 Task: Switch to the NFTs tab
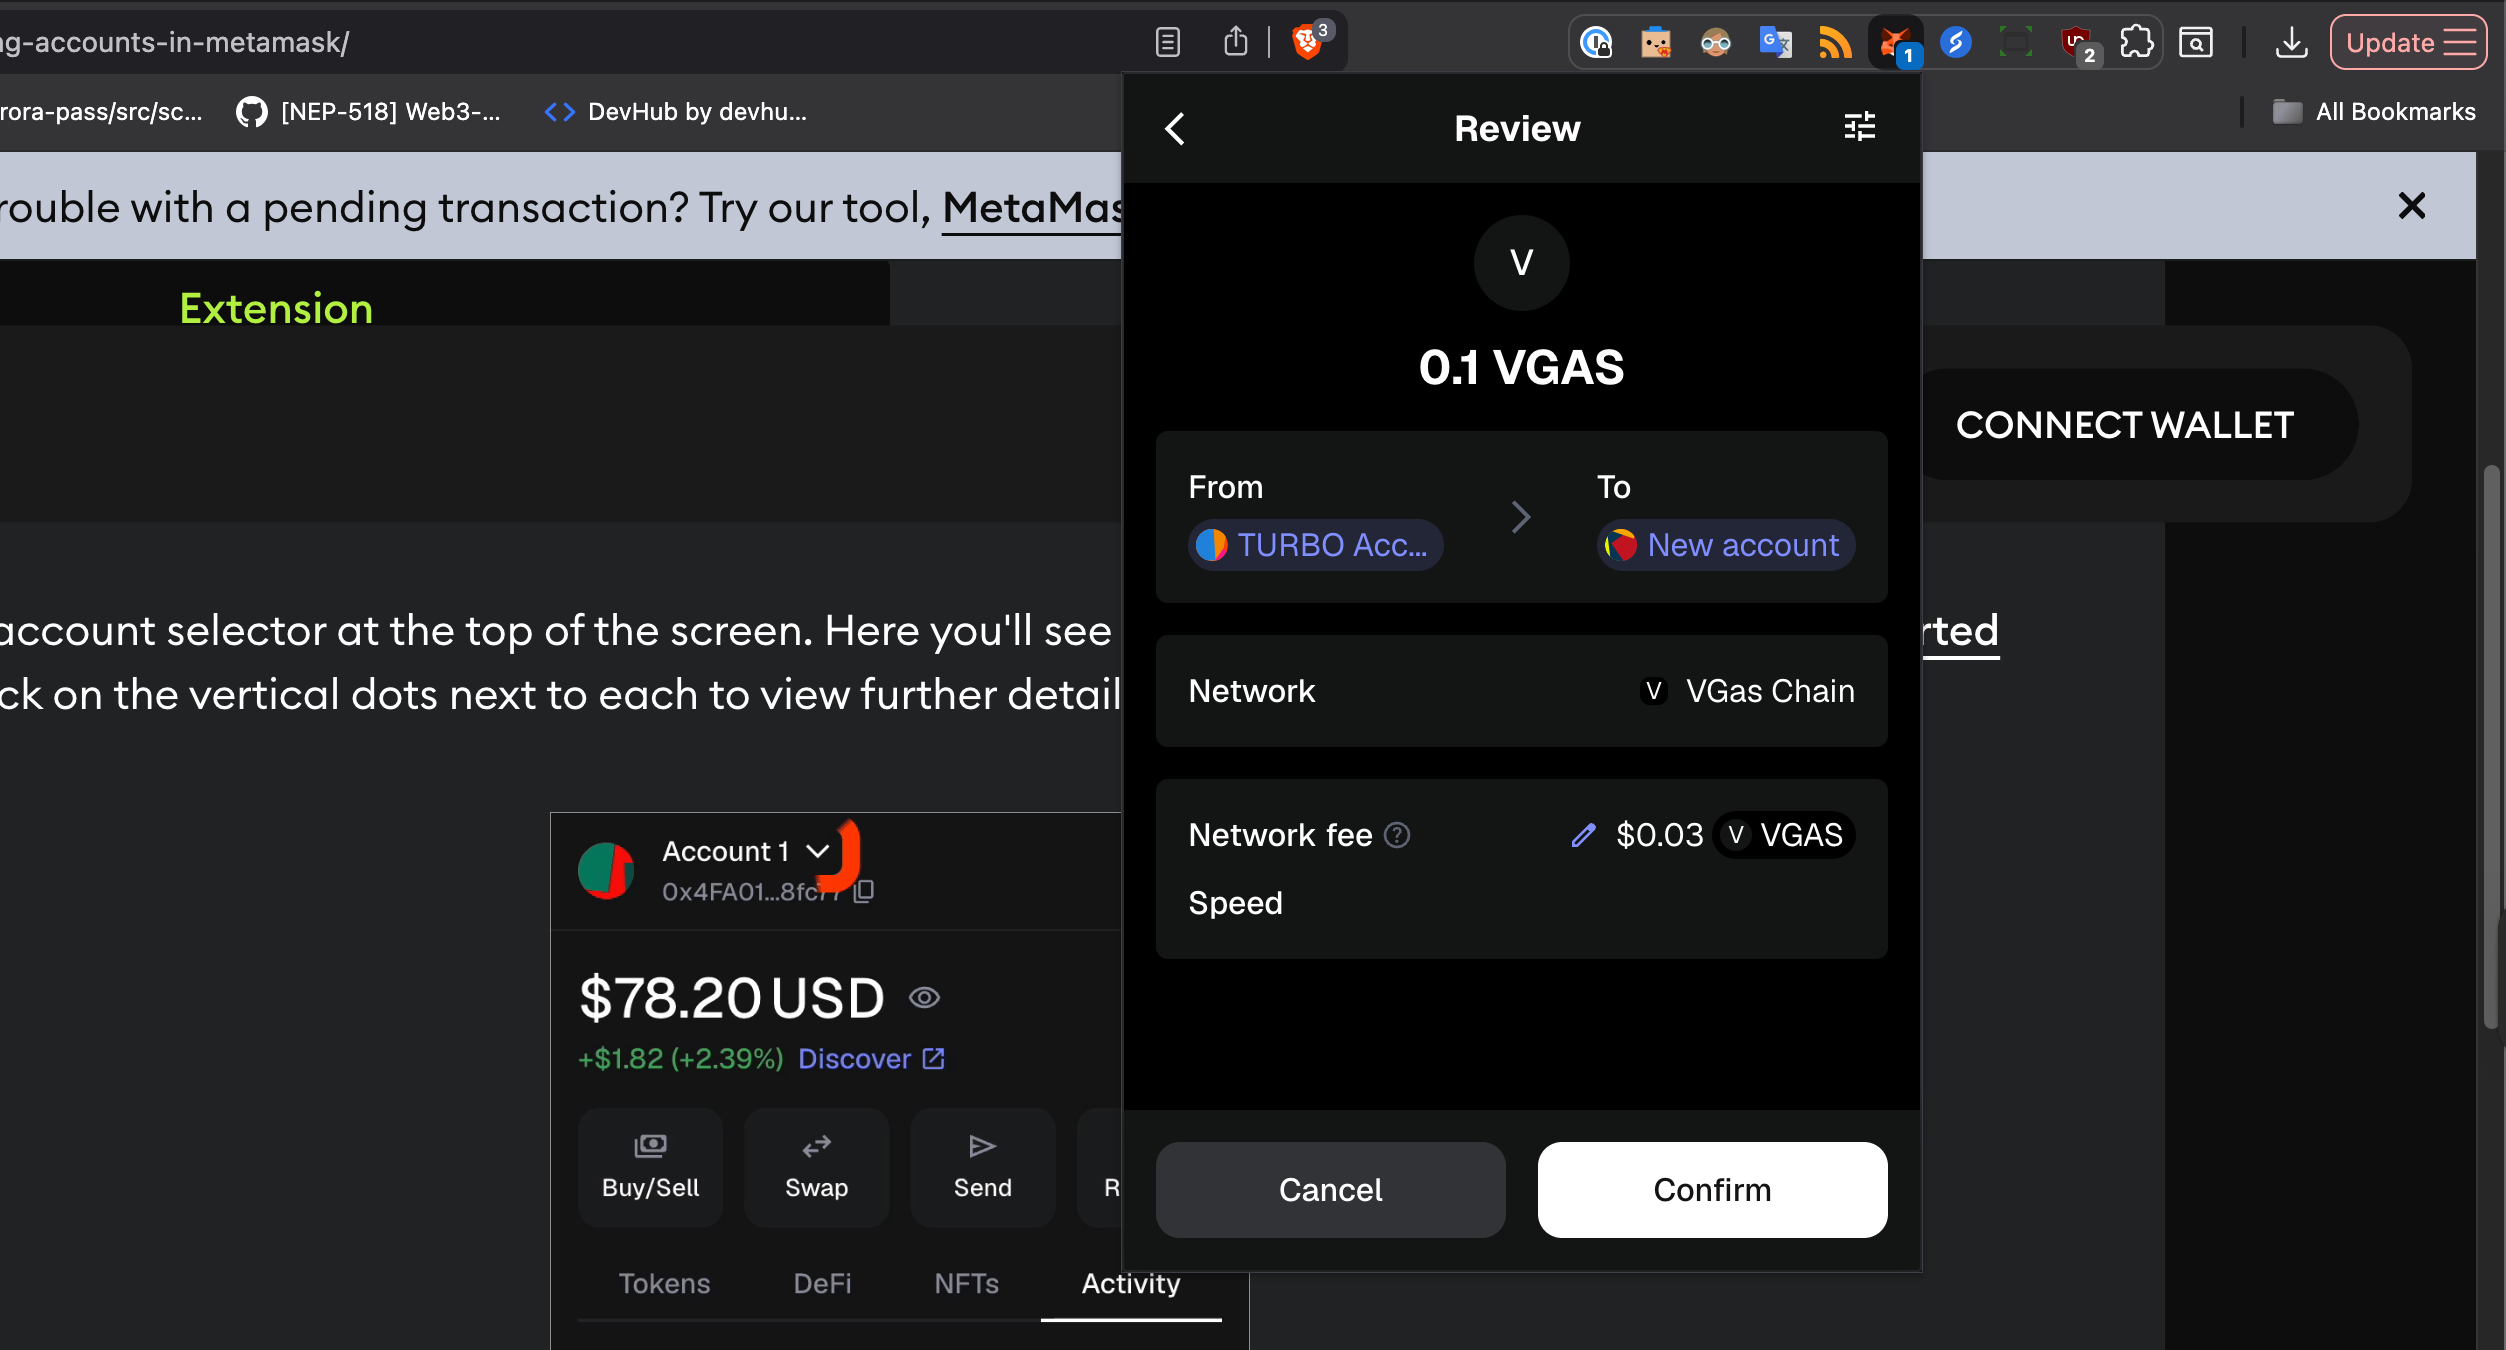point(967,1284)
